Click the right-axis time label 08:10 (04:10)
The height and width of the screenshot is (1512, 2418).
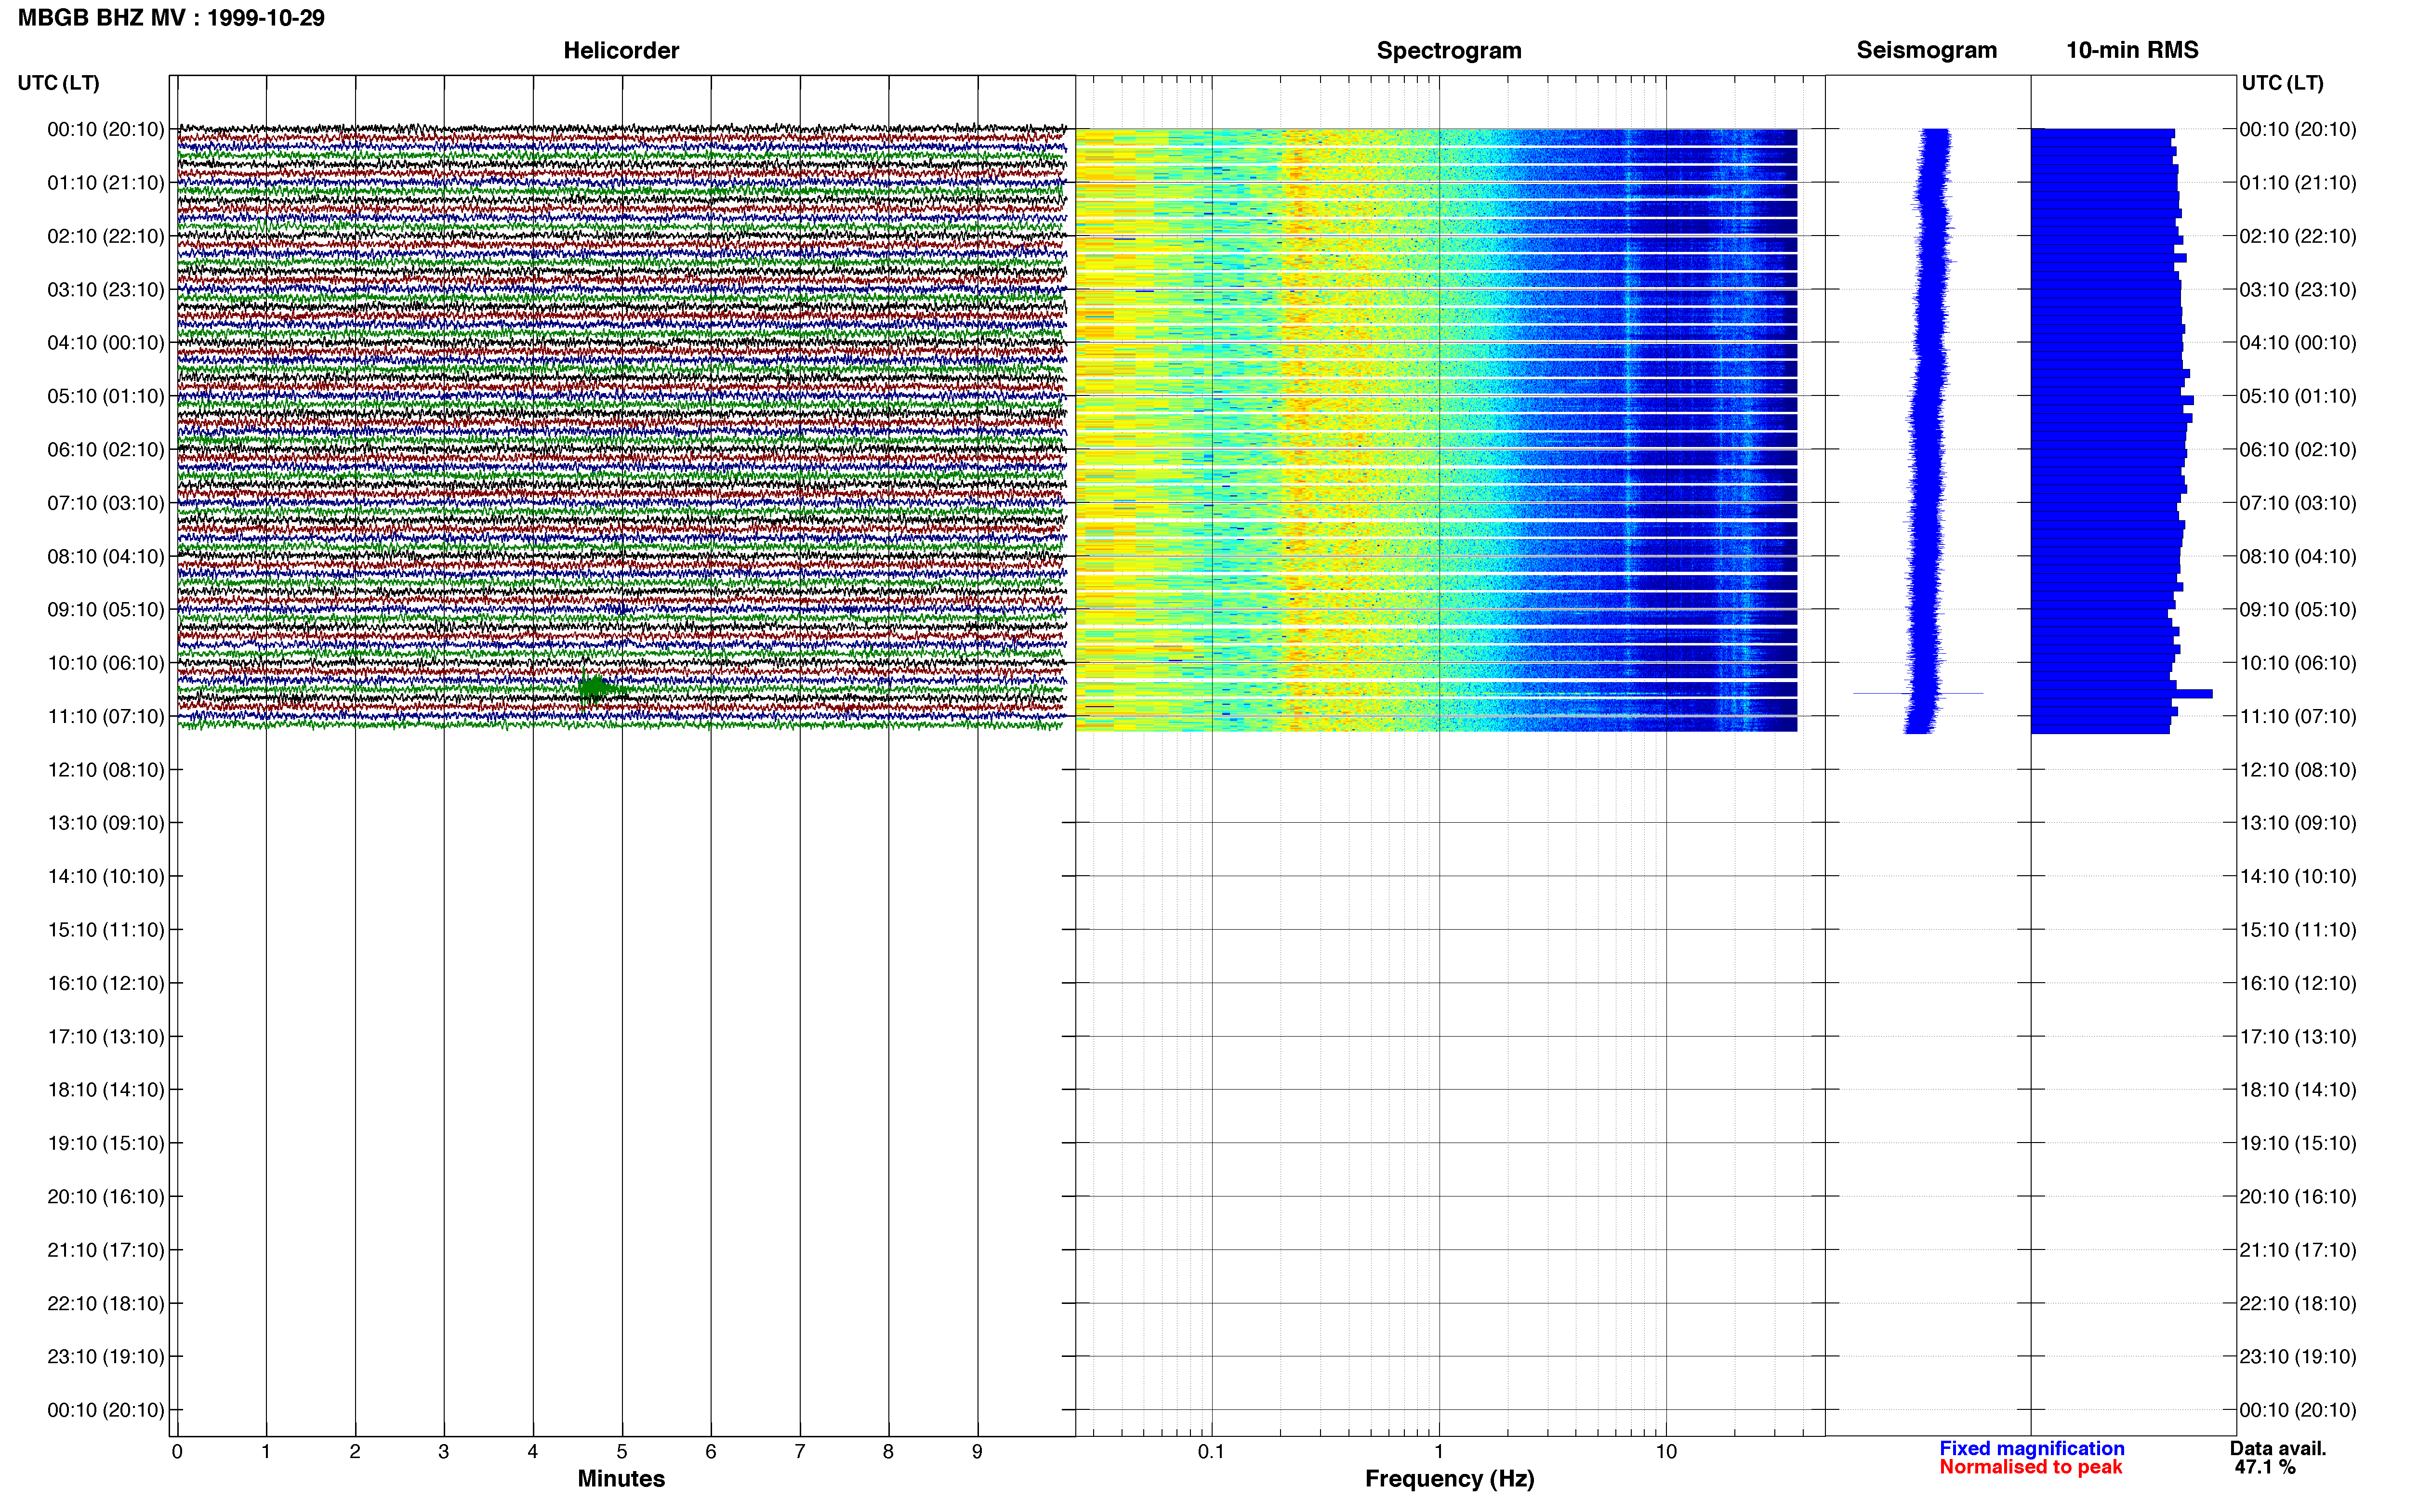[2298, 556]
